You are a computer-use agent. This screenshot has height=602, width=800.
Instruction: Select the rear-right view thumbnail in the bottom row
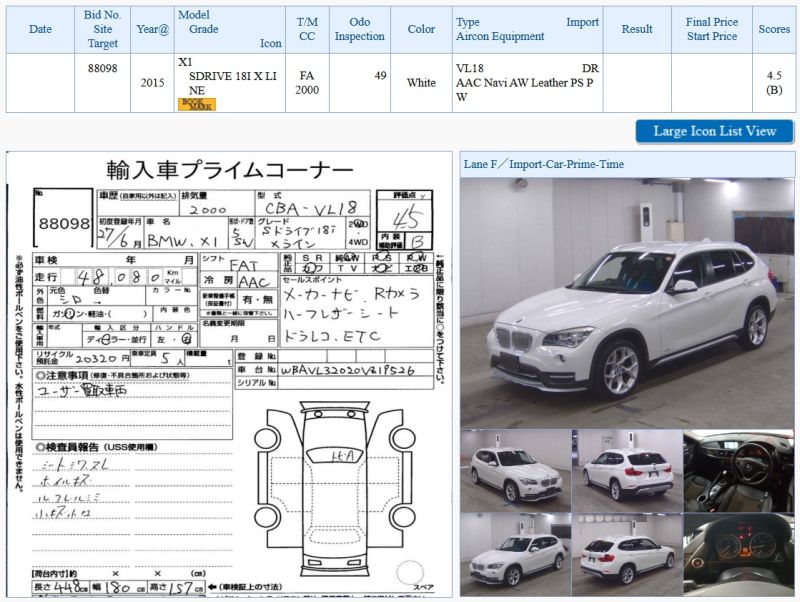click(628, 555)
